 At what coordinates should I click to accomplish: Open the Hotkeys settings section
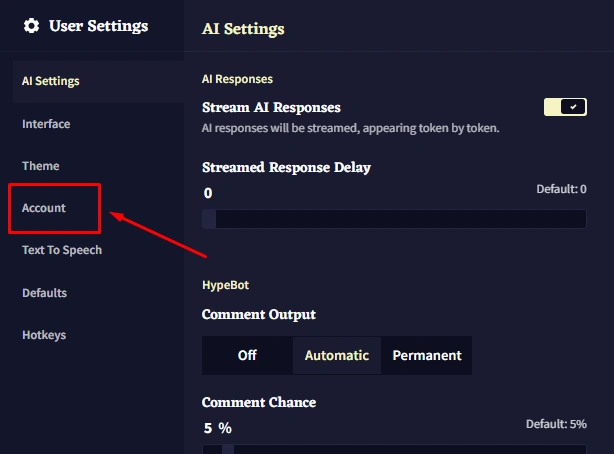pyautogui.click(x=44, y=335)
